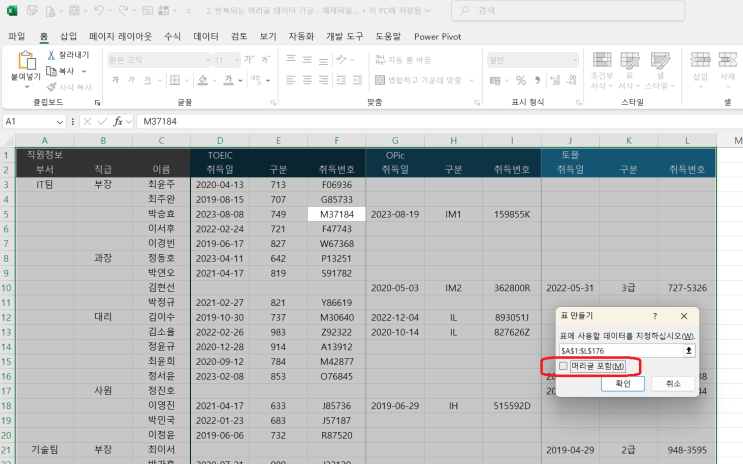The height and width of the screenshot is (464, 743).
Task: Open the Power Pivot tab
Action: click(x=437, y=36)
